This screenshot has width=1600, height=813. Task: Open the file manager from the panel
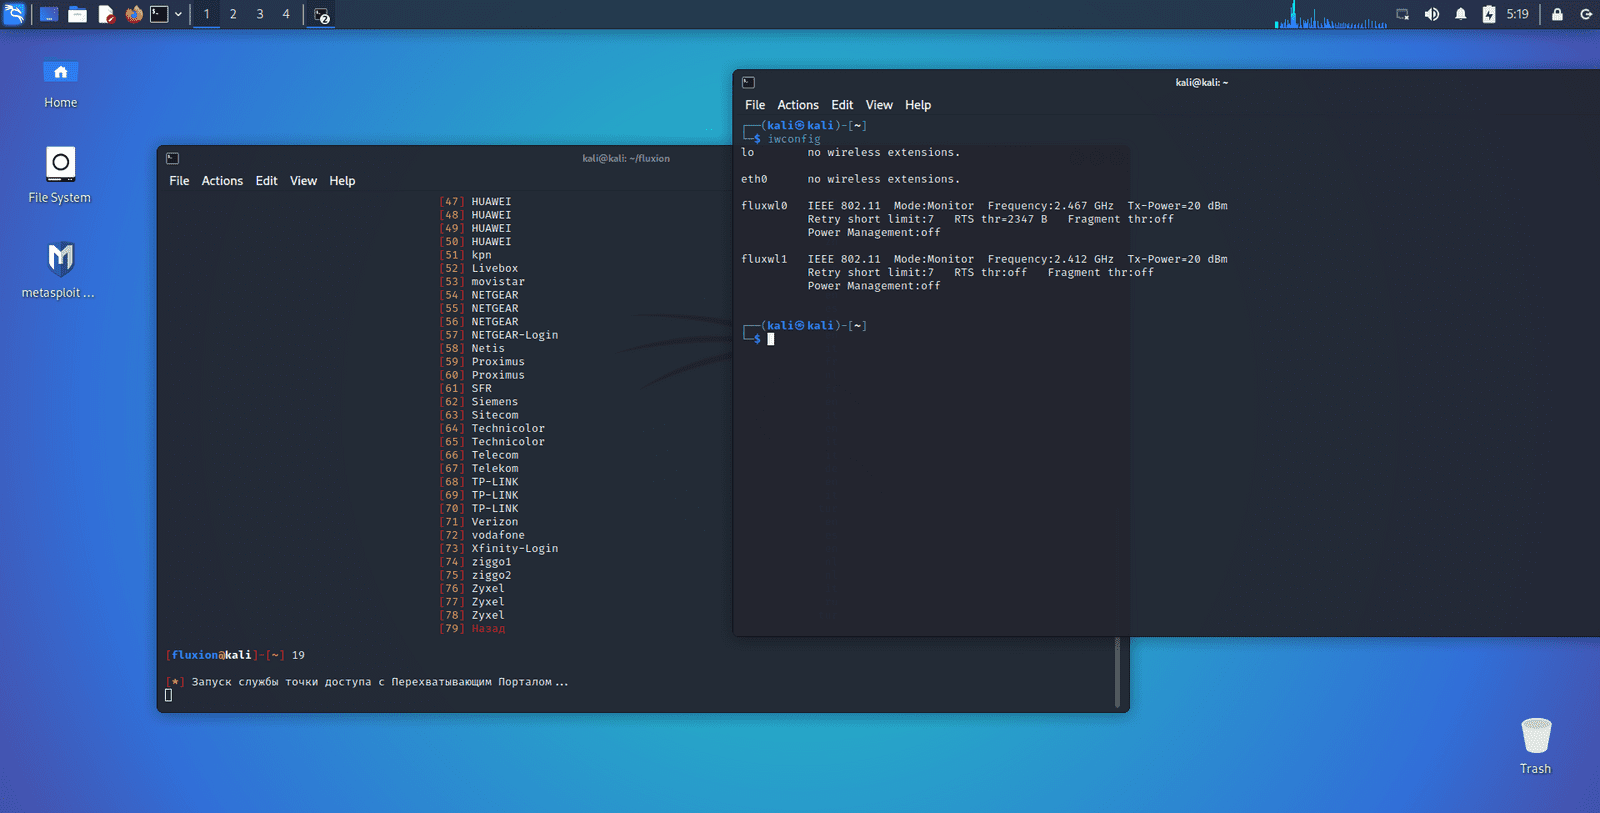point(77,14)
